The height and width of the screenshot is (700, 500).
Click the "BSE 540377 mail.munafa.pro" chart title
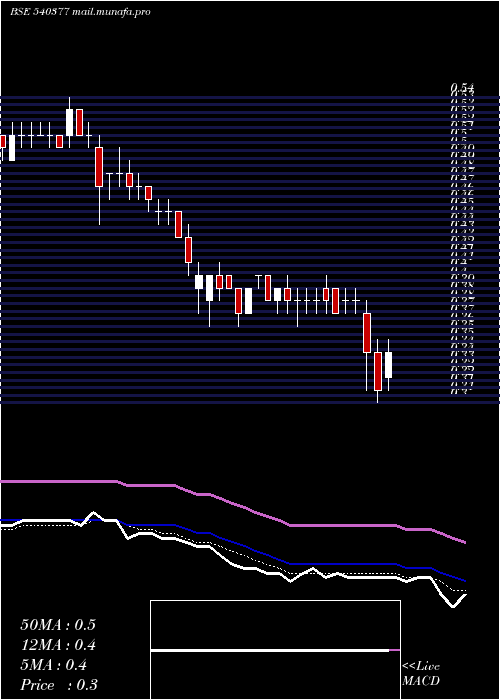(80, 12)
